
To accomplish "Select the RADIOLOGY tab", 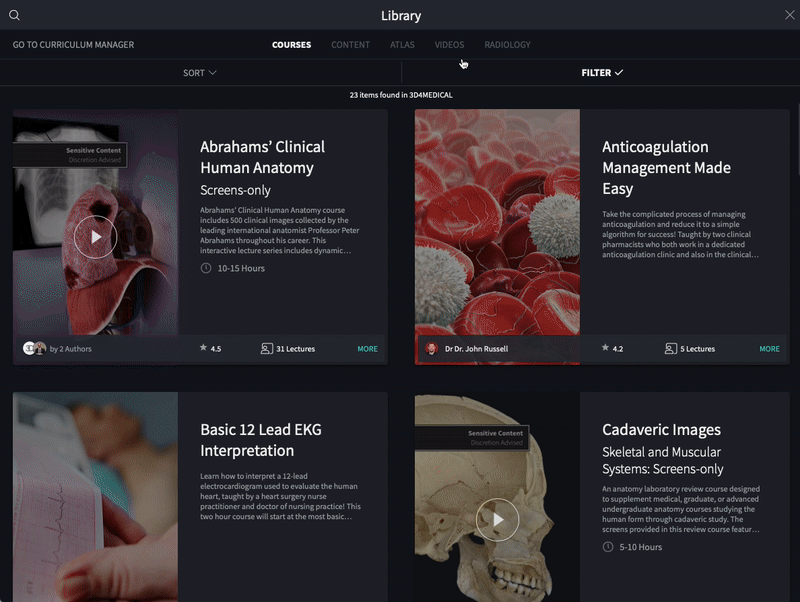I will click(x=508, y=45).
